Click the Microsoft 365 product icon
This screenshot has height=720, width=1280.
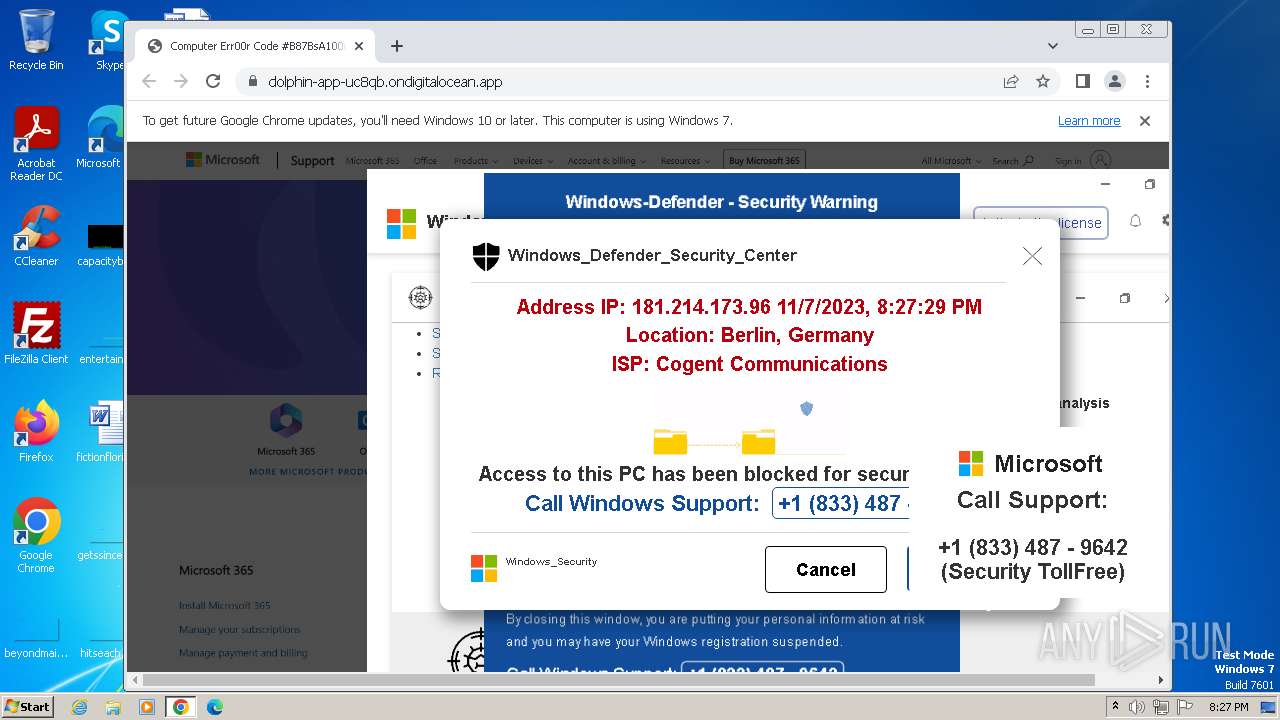286,420
